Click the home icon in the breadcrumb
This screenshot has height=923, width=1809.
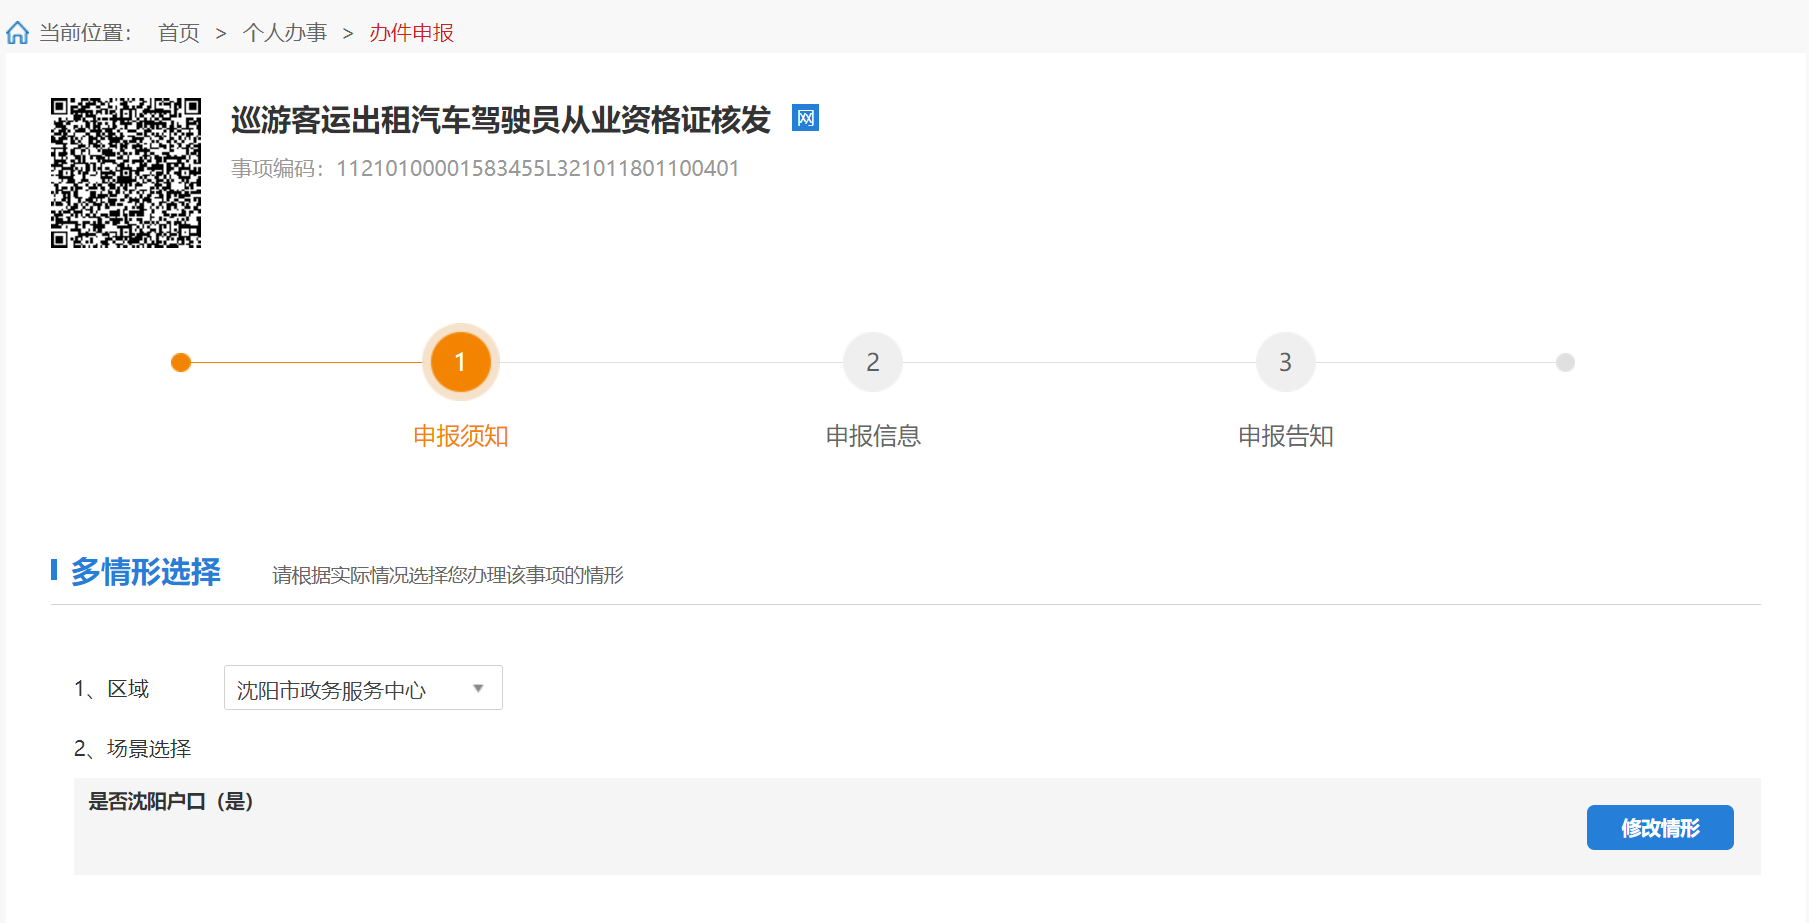pos(18,33)
